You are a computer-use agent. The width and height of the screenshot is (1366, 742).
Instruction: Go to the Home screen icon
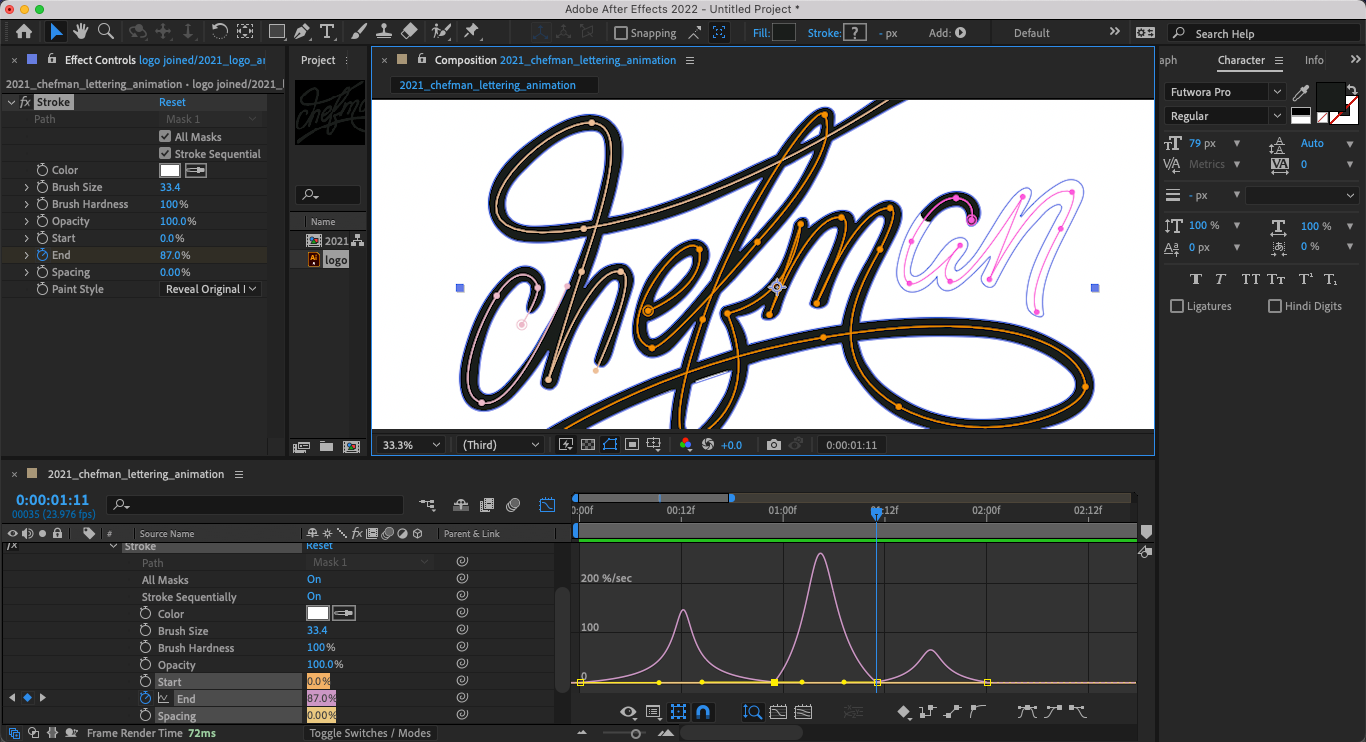click(x=24, y=32)
